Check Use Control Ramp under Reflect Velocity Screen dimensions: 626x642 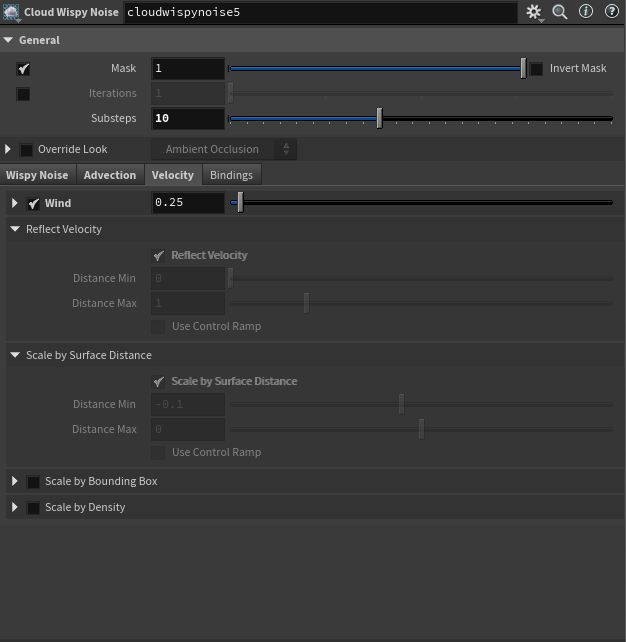pos(158,327)
